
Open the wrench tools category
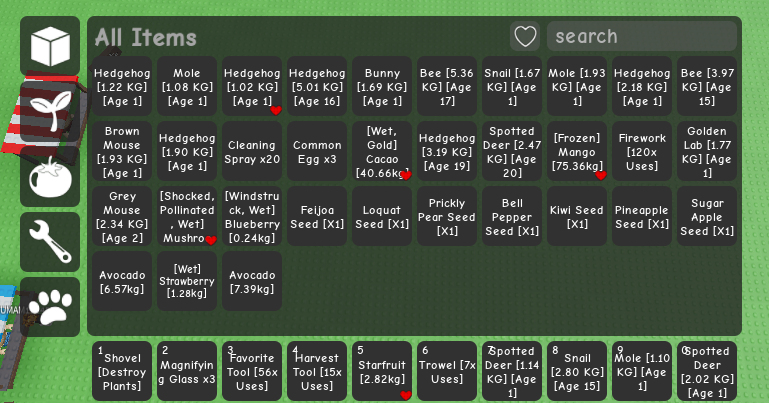tap(50, 242)
